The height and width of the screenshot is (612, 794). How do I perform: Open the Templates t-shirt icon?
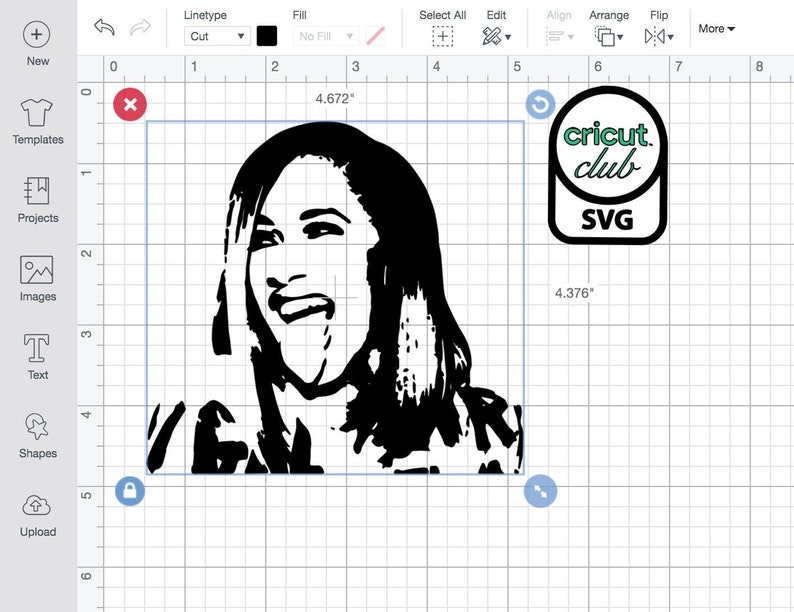[x=36, y=112]
